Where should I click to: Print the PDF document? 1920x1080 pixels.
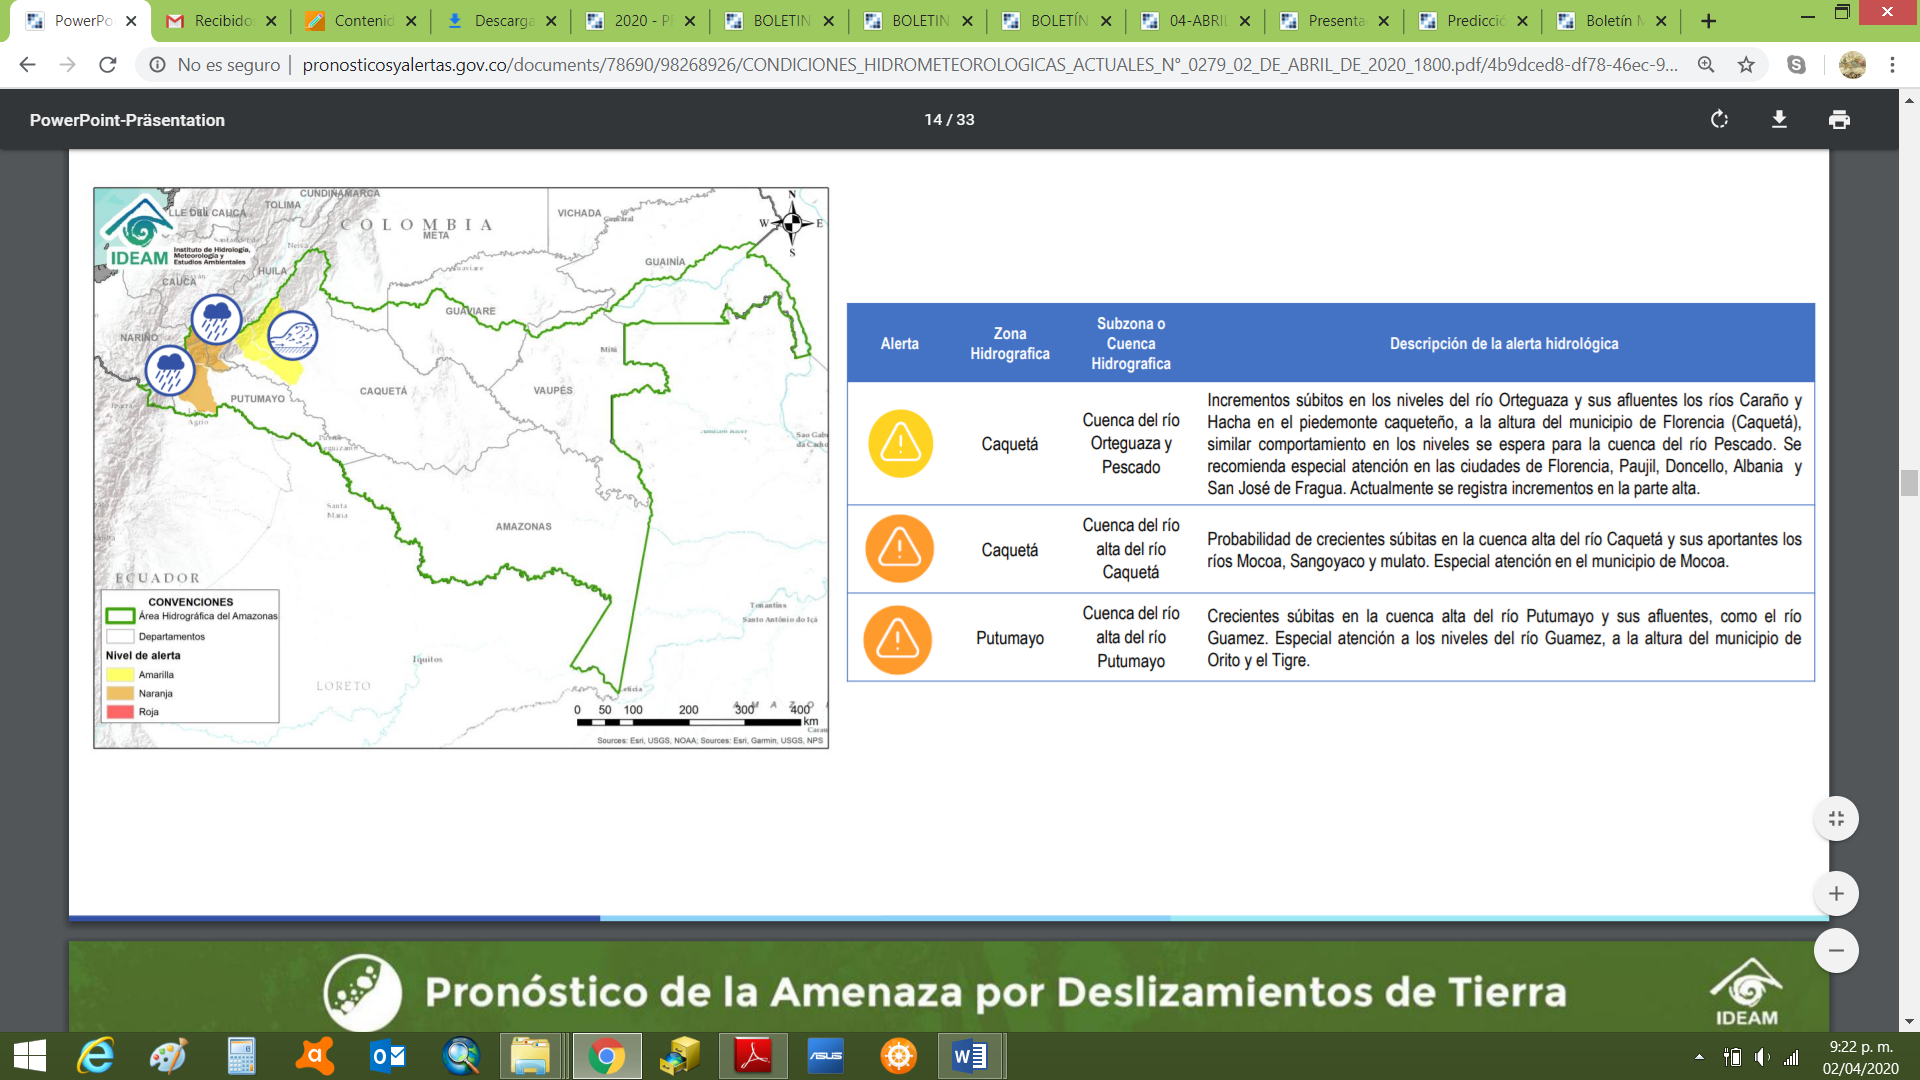click(1839, 120)
